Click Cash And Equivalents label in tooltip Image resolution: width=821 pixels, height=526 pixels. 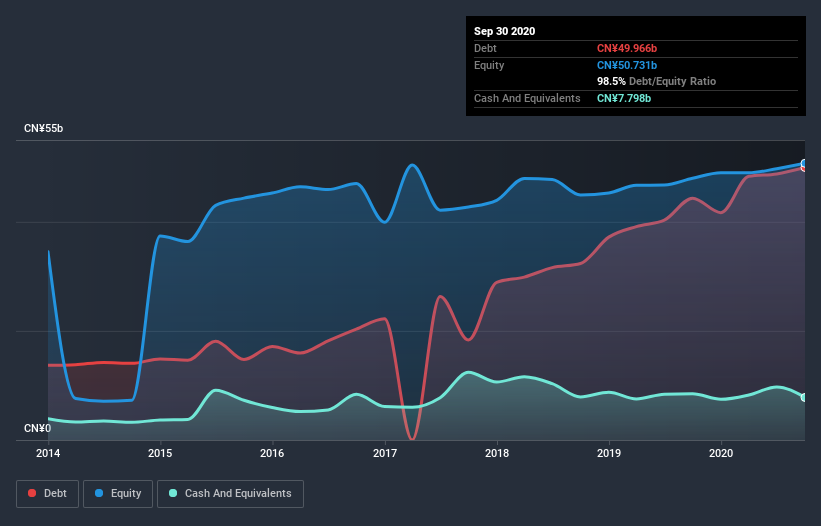coord(527,98)
